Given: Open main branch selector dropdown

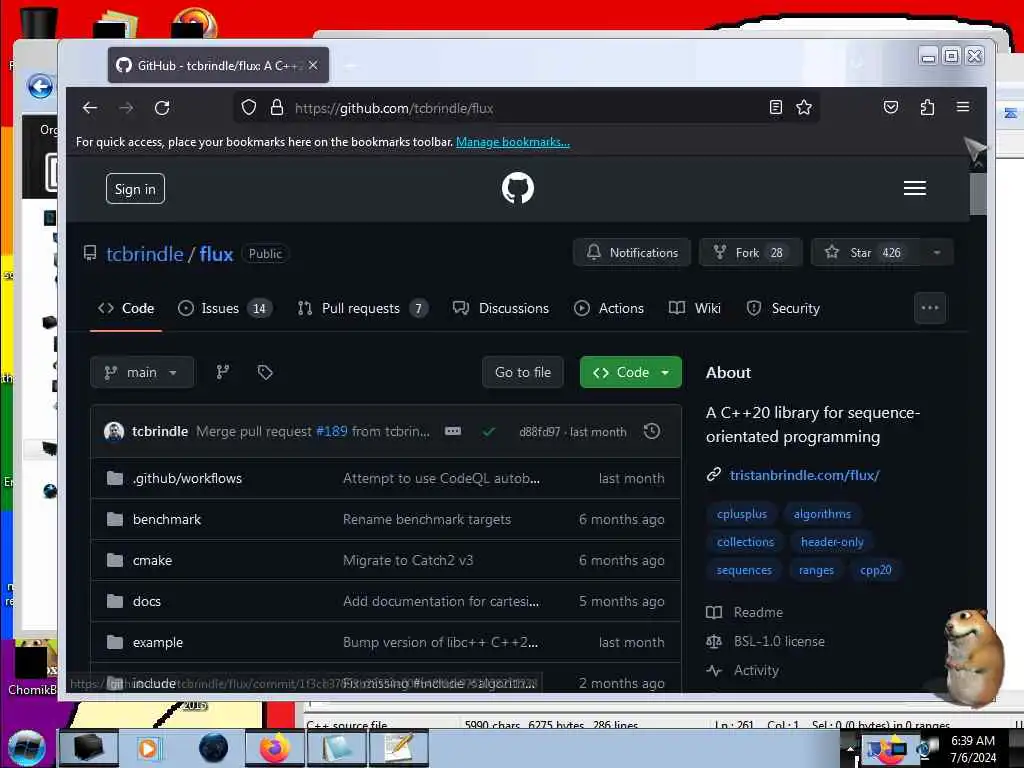Looking at the screenshot, I should [x=142, y=372].
